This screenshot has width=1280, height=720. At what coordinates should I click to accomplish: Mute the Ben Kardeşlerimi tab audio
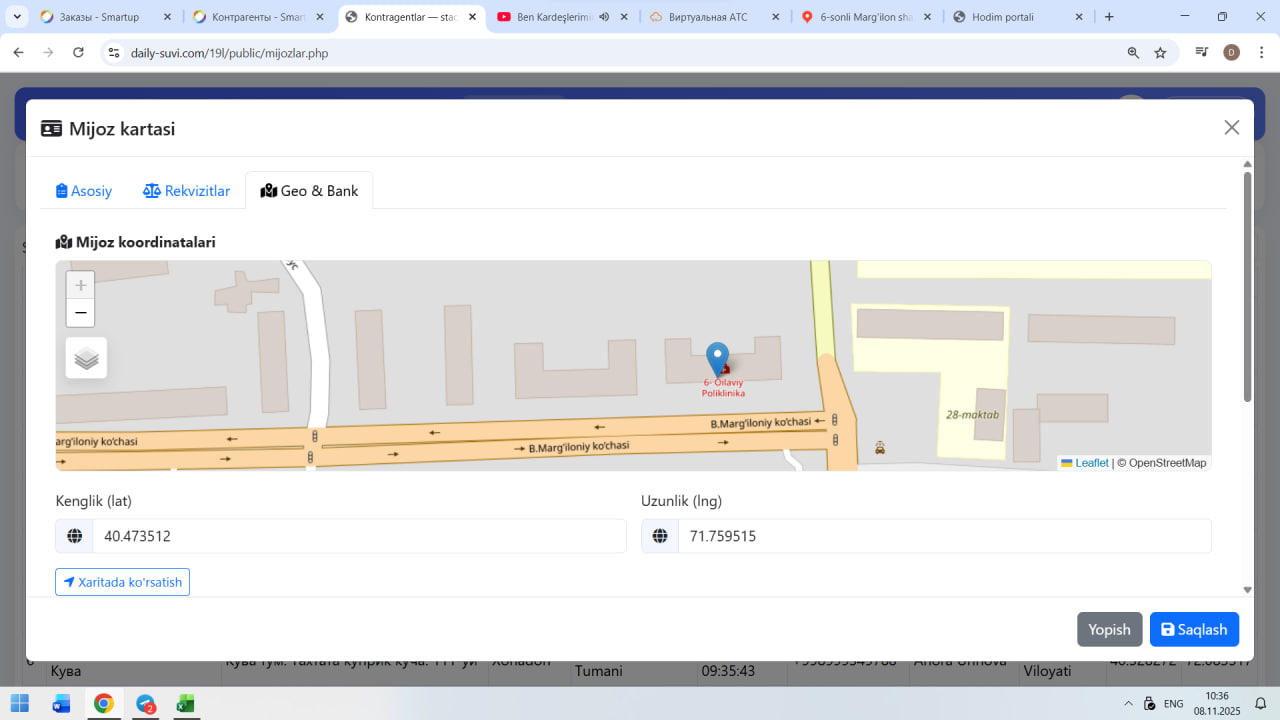[x=604, y=17]
